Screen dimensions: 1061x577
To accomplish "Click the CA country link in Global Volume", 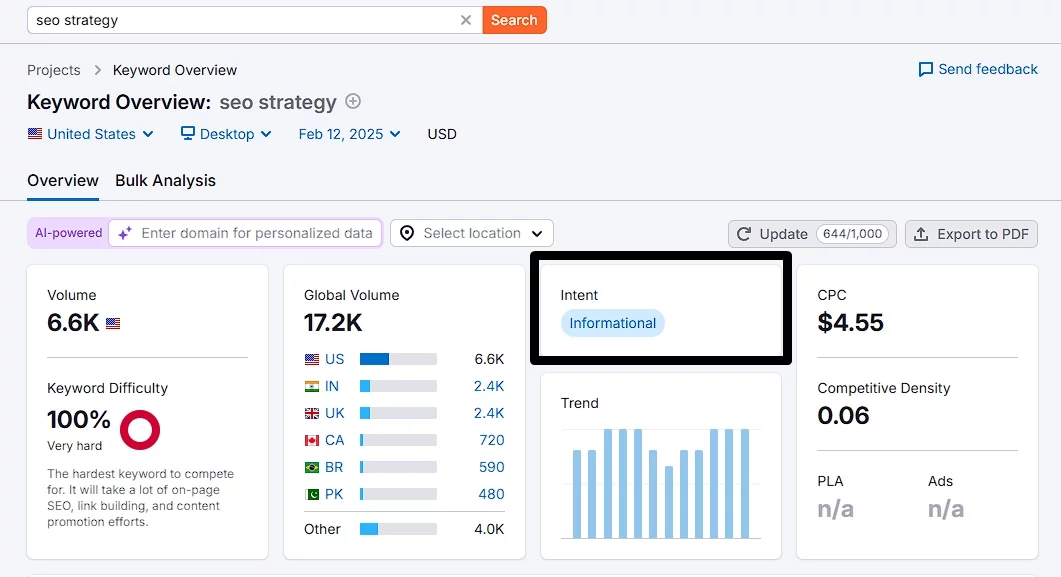I will click(x=334, y=440).
